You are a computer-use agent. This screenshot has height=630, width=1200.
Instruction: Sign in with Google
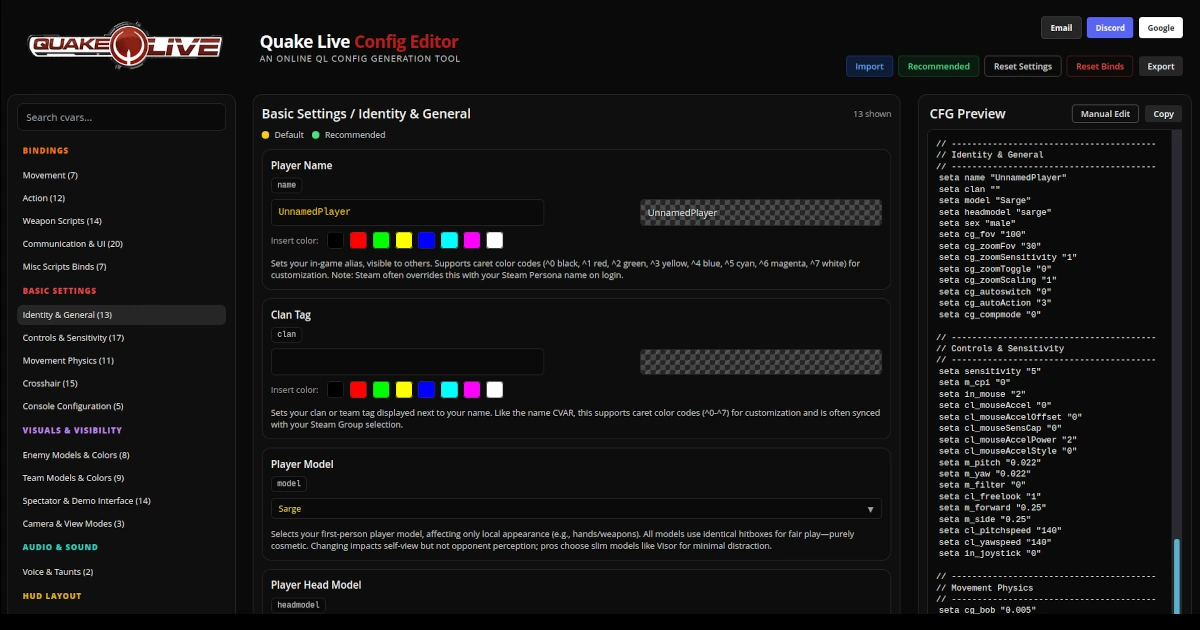(x=1161, y=28)
